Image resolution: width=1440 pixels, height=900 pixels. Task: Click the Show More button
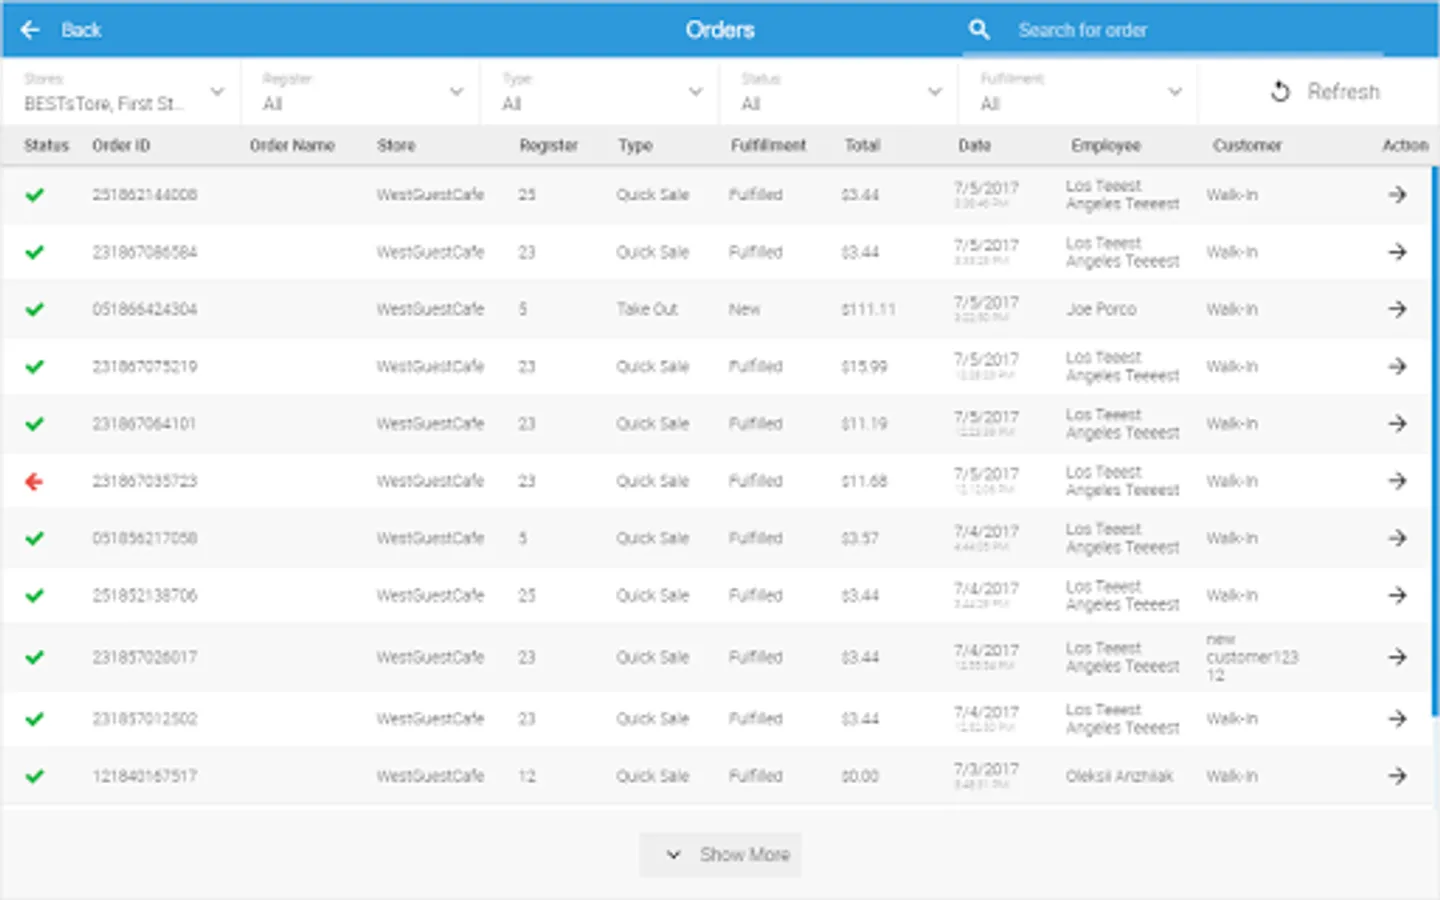(720, 854)
